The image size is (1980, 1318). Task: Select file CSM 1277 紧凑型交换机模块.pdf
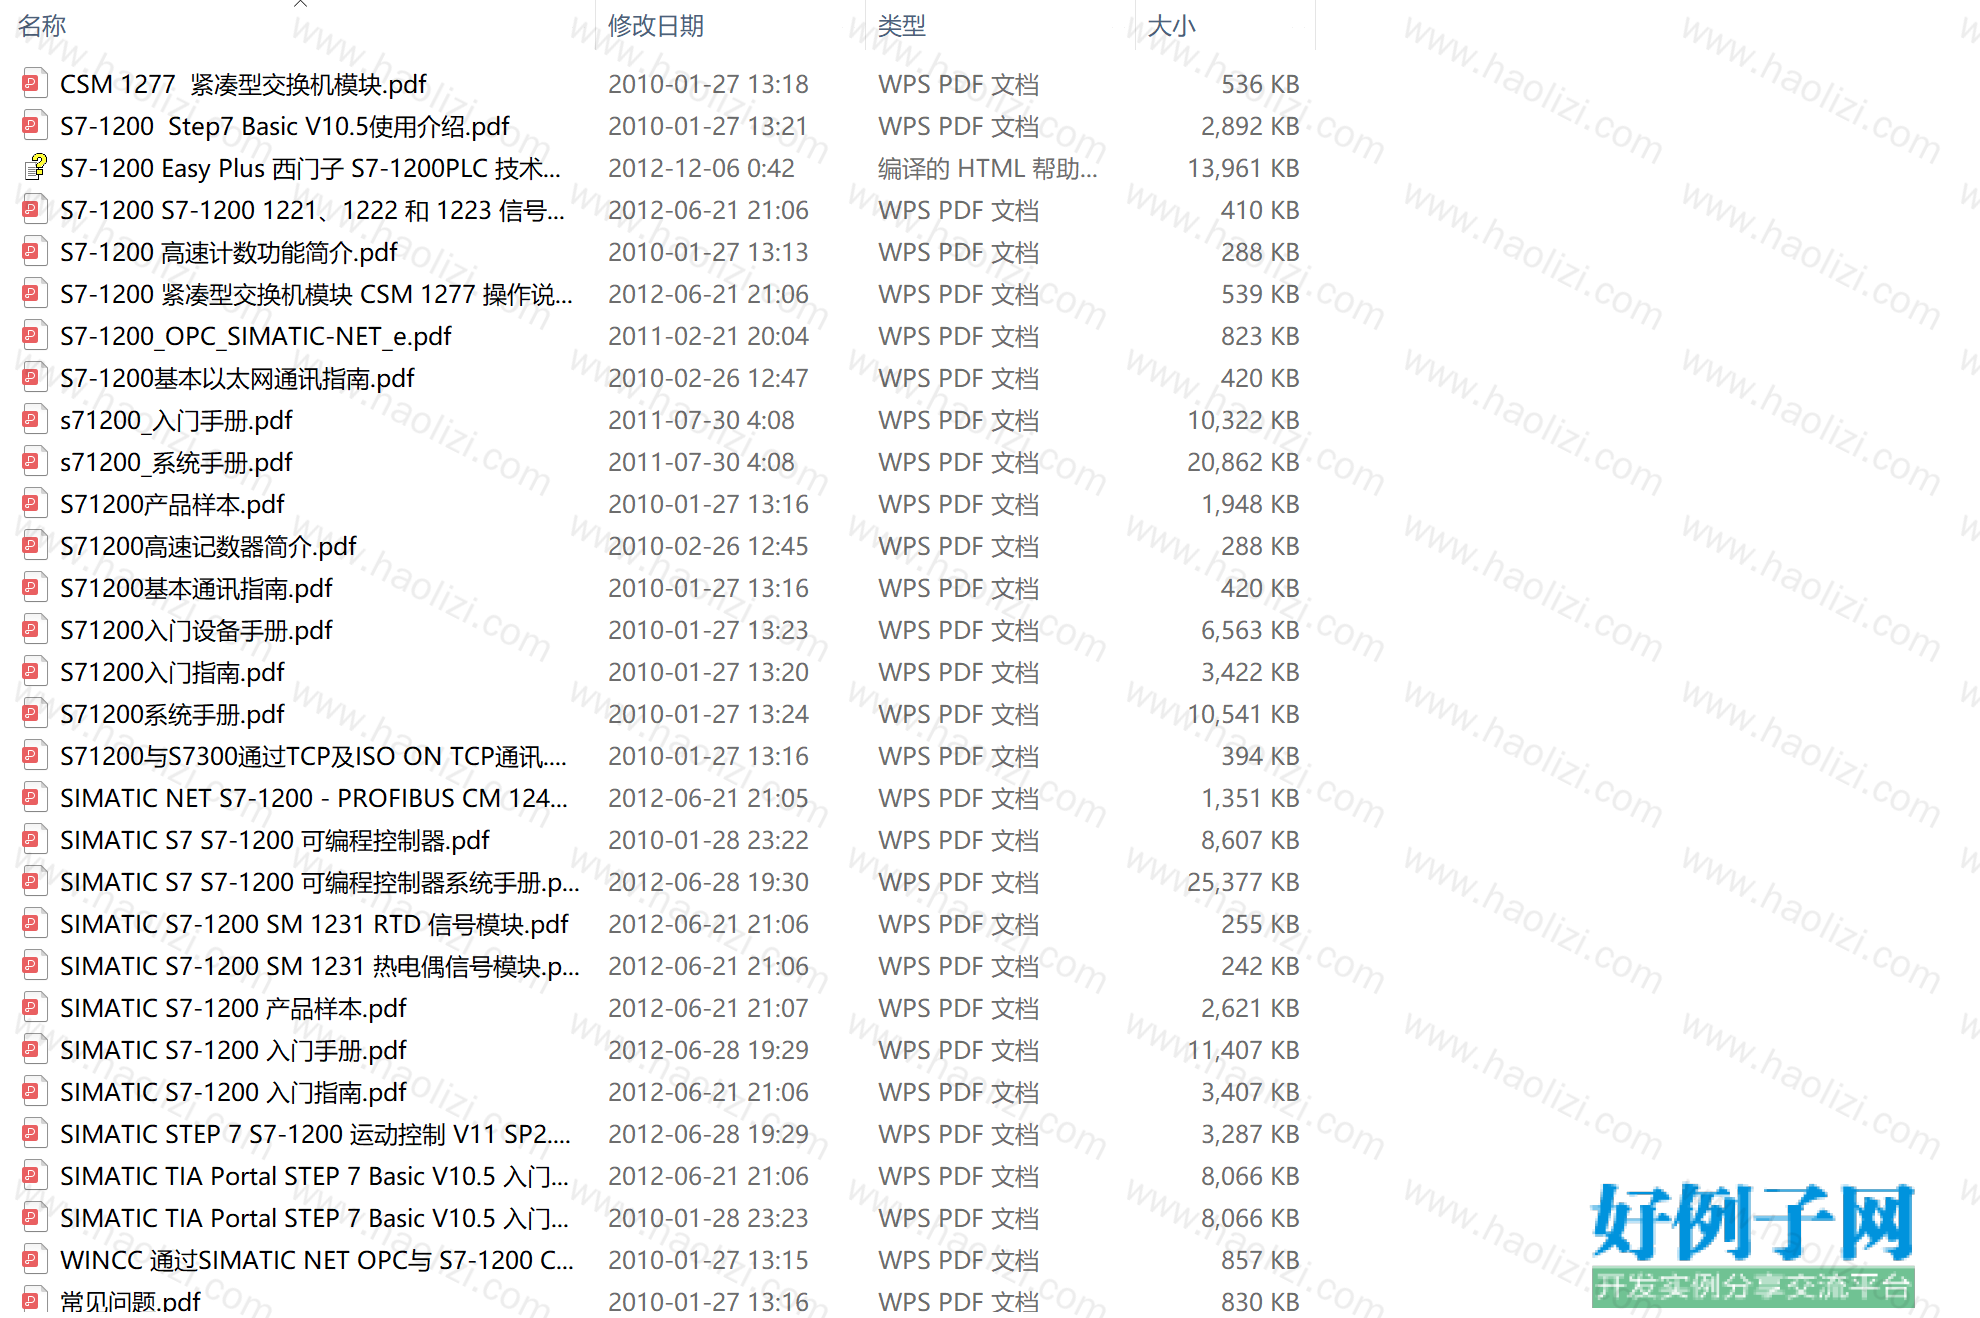243,84
